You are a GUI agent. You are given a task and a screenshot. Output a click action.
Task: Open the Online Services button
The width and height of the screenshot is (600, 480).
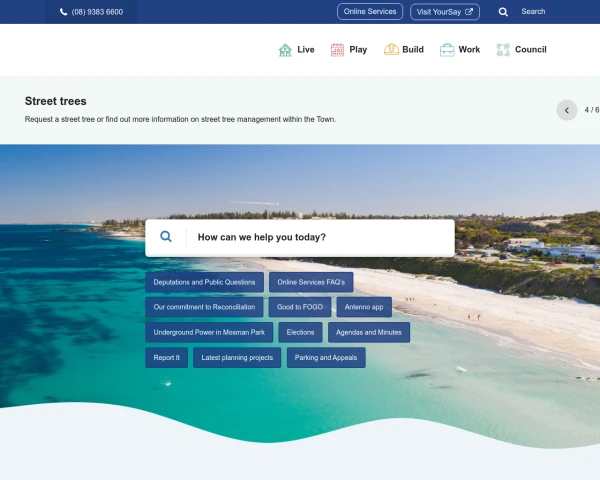coord(370,12)
